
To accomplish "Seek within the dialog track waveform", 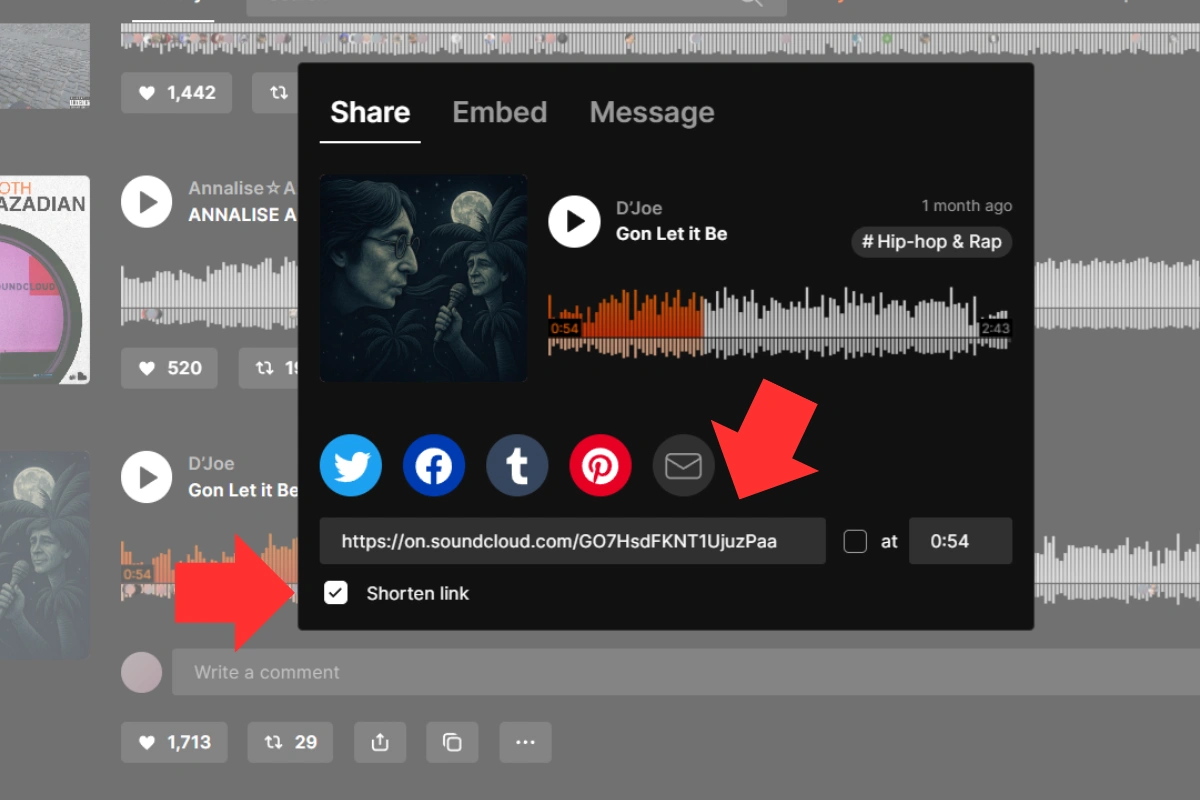I will coord(780,322).
